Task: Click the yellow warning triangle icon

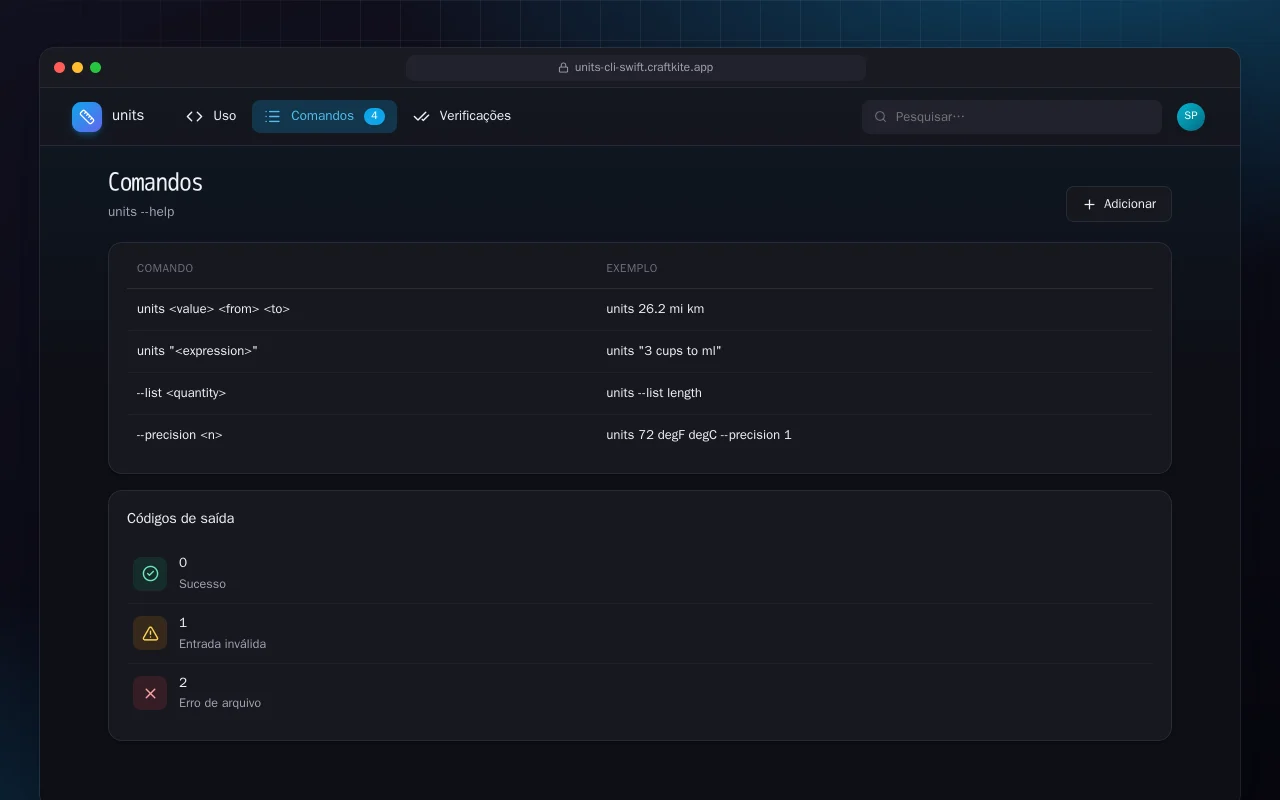Action: tap(150, 633)
